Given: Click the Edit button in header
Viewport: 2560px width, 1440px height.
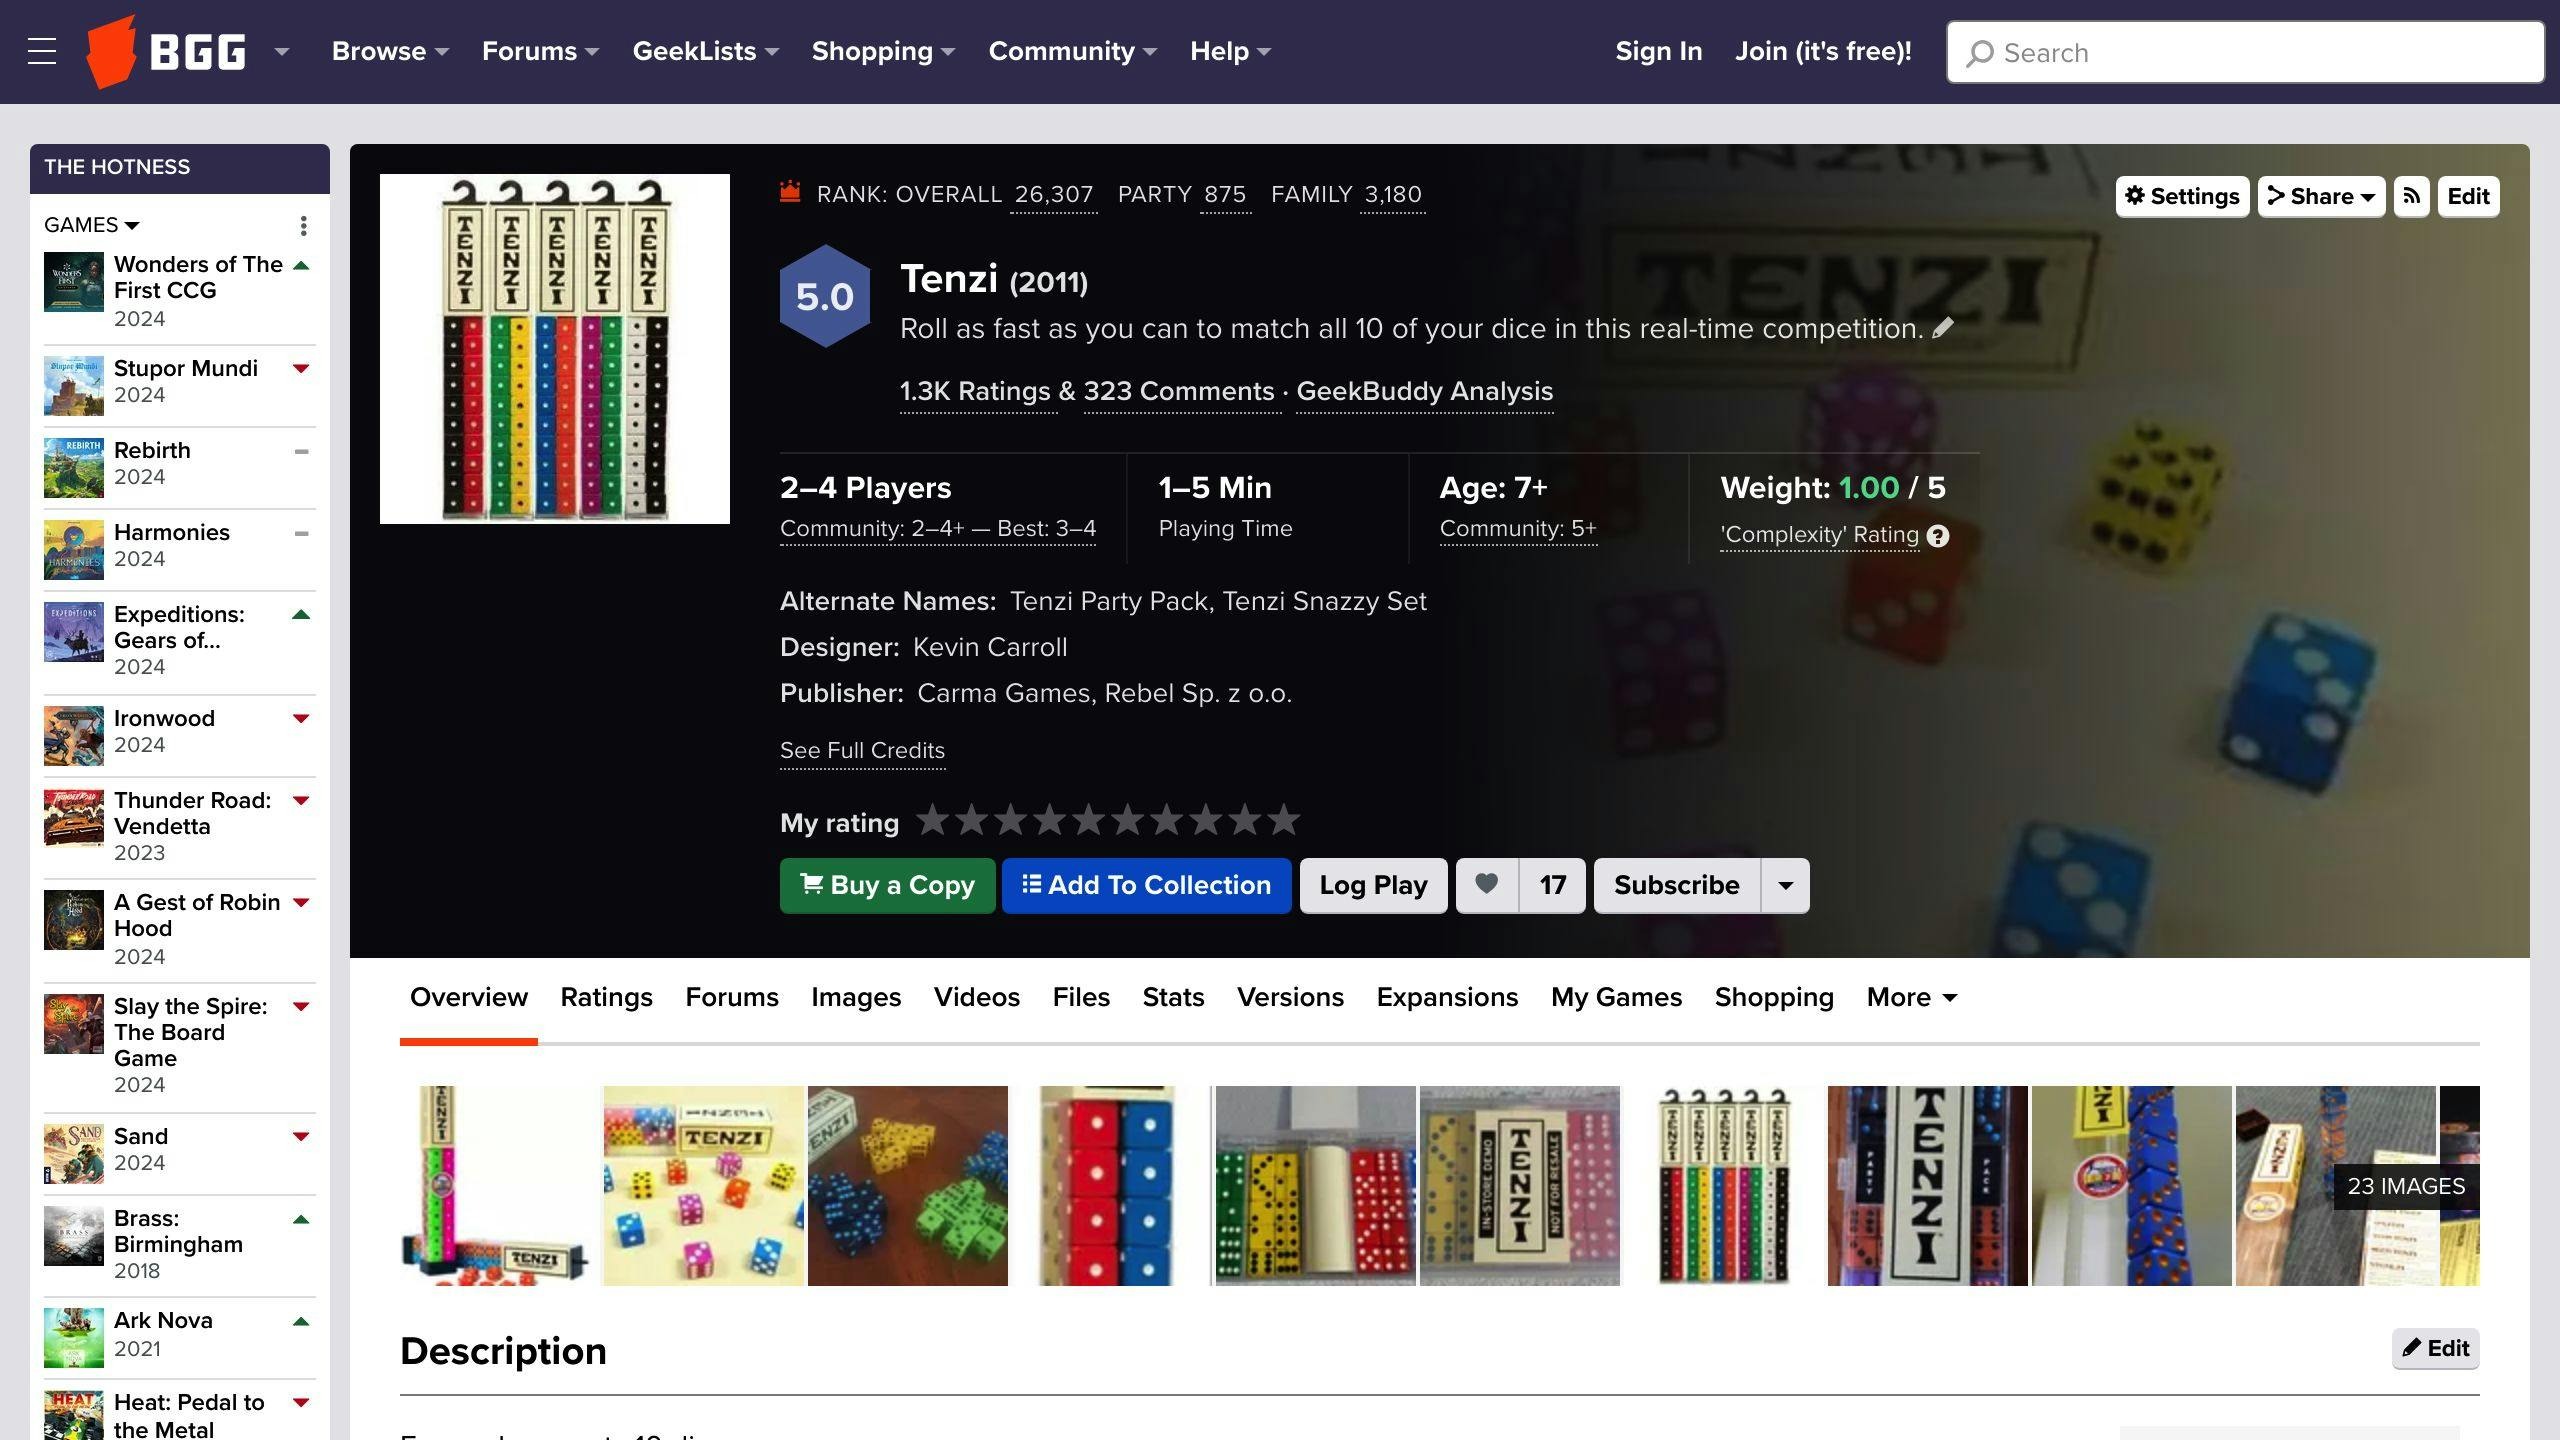Looking at the screenshot, I should [x=2468, y=196].
